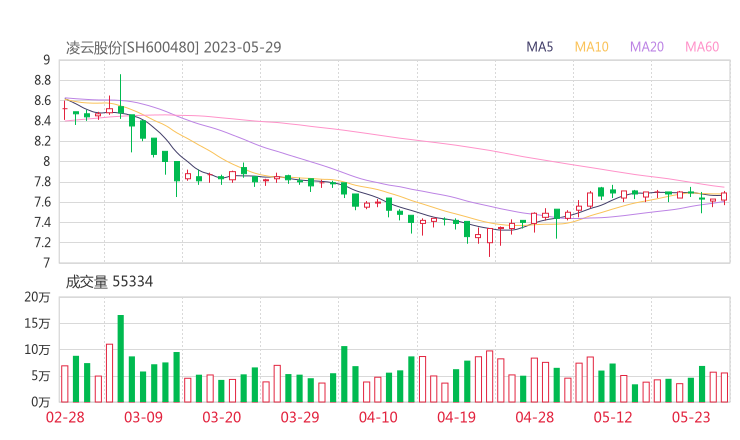Click the tallest green volume bar
The image size is (740, 440).
click(121, 359)
